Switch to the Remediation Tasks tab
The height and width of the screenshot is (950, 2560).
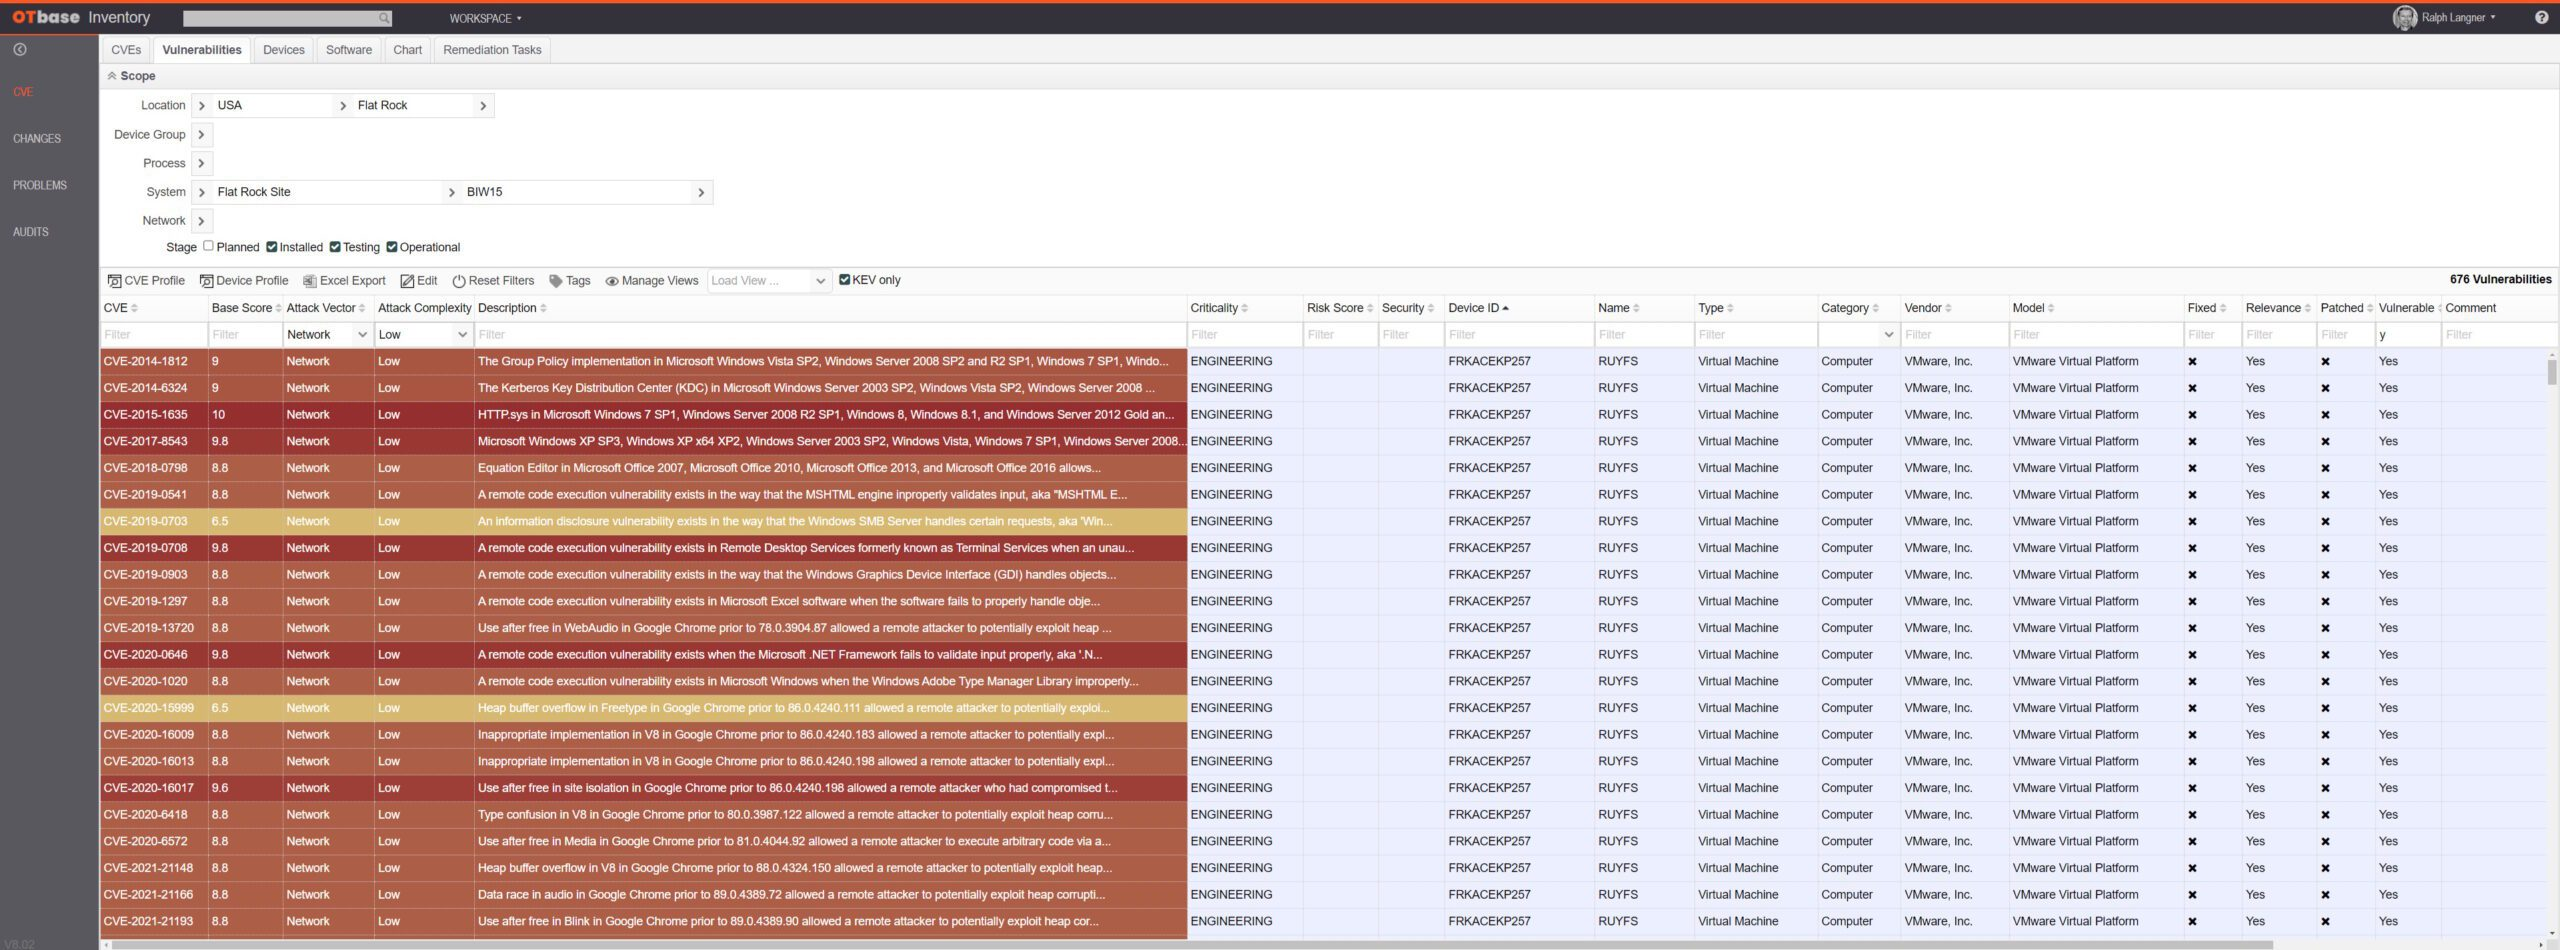click(492, 50)
